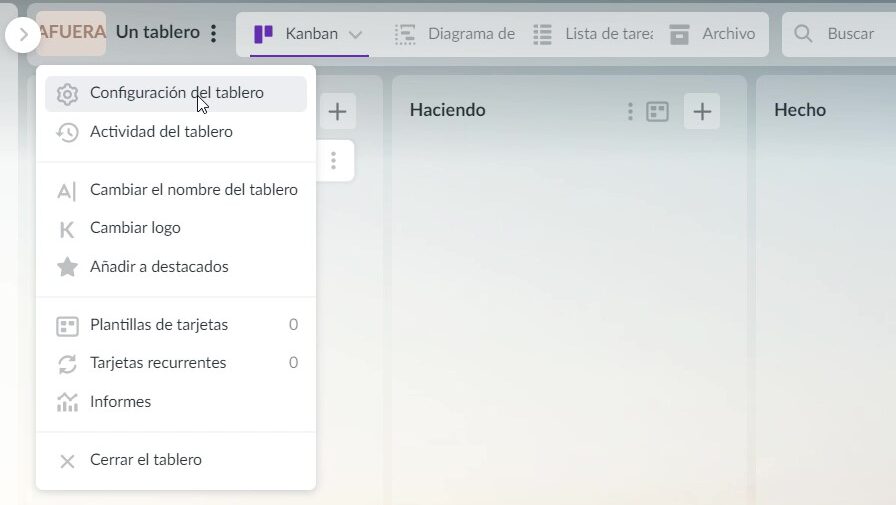The image size is (896, 505).
Task: Open the first column card's three-dot menu
Action: [x=333, y=161]
